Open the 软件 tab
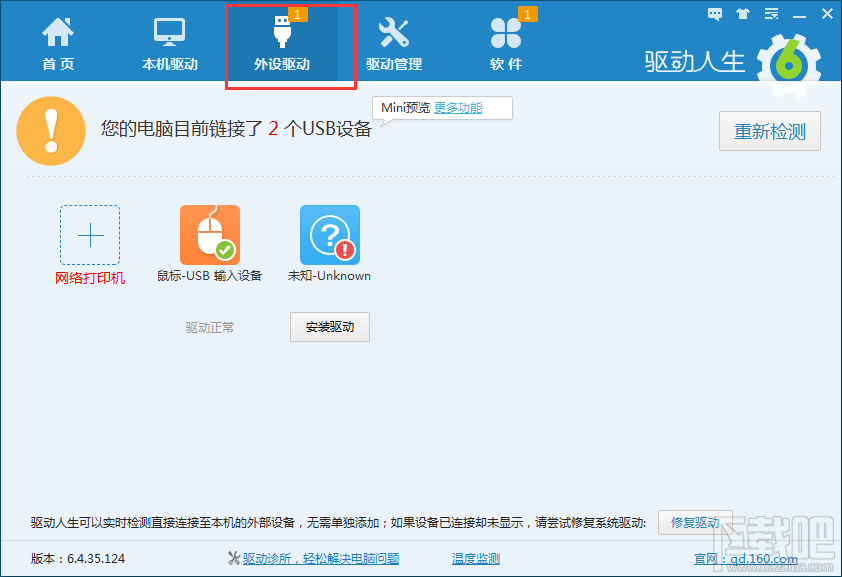This screenshot has height=577, width=842. point(505,44)
